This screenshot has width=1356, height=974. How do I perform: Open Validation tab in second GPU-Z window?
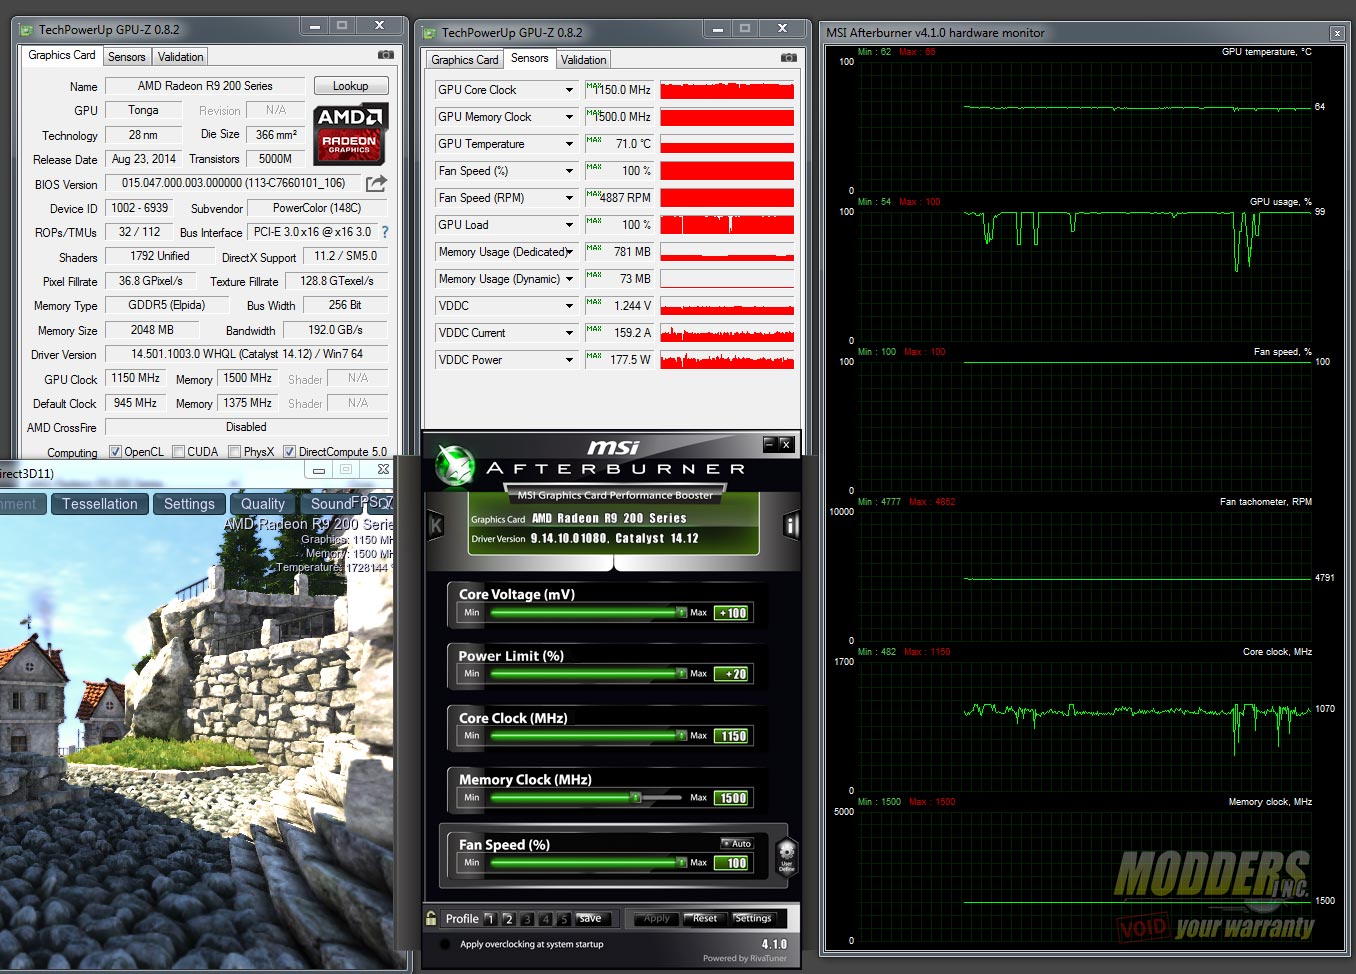584,60
